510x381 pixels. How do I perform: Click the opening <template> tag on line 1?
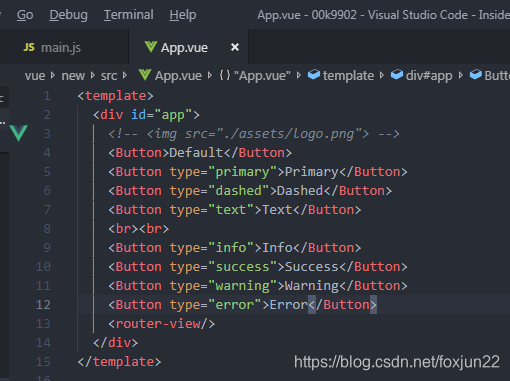pos(115,96)
